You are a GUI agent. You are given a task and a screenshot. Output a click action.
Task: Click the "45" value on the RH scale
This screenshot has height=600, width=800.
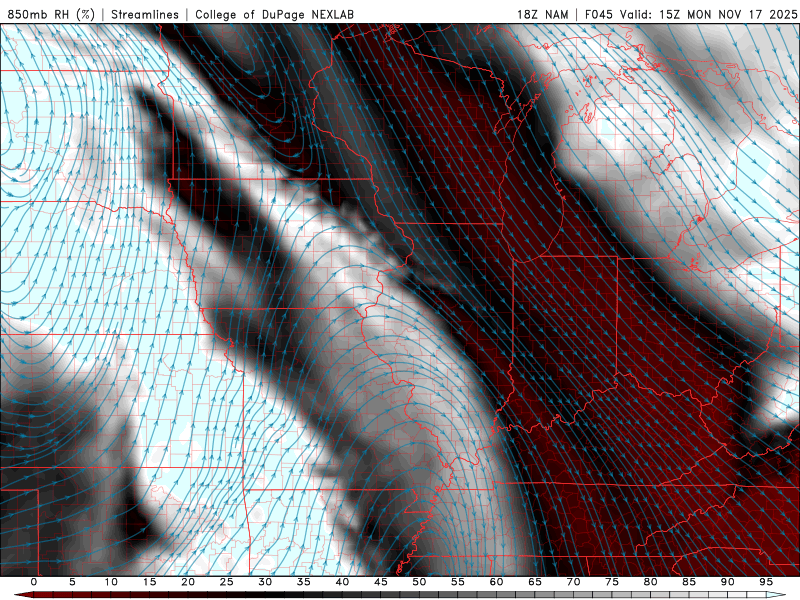coord(381,582)
